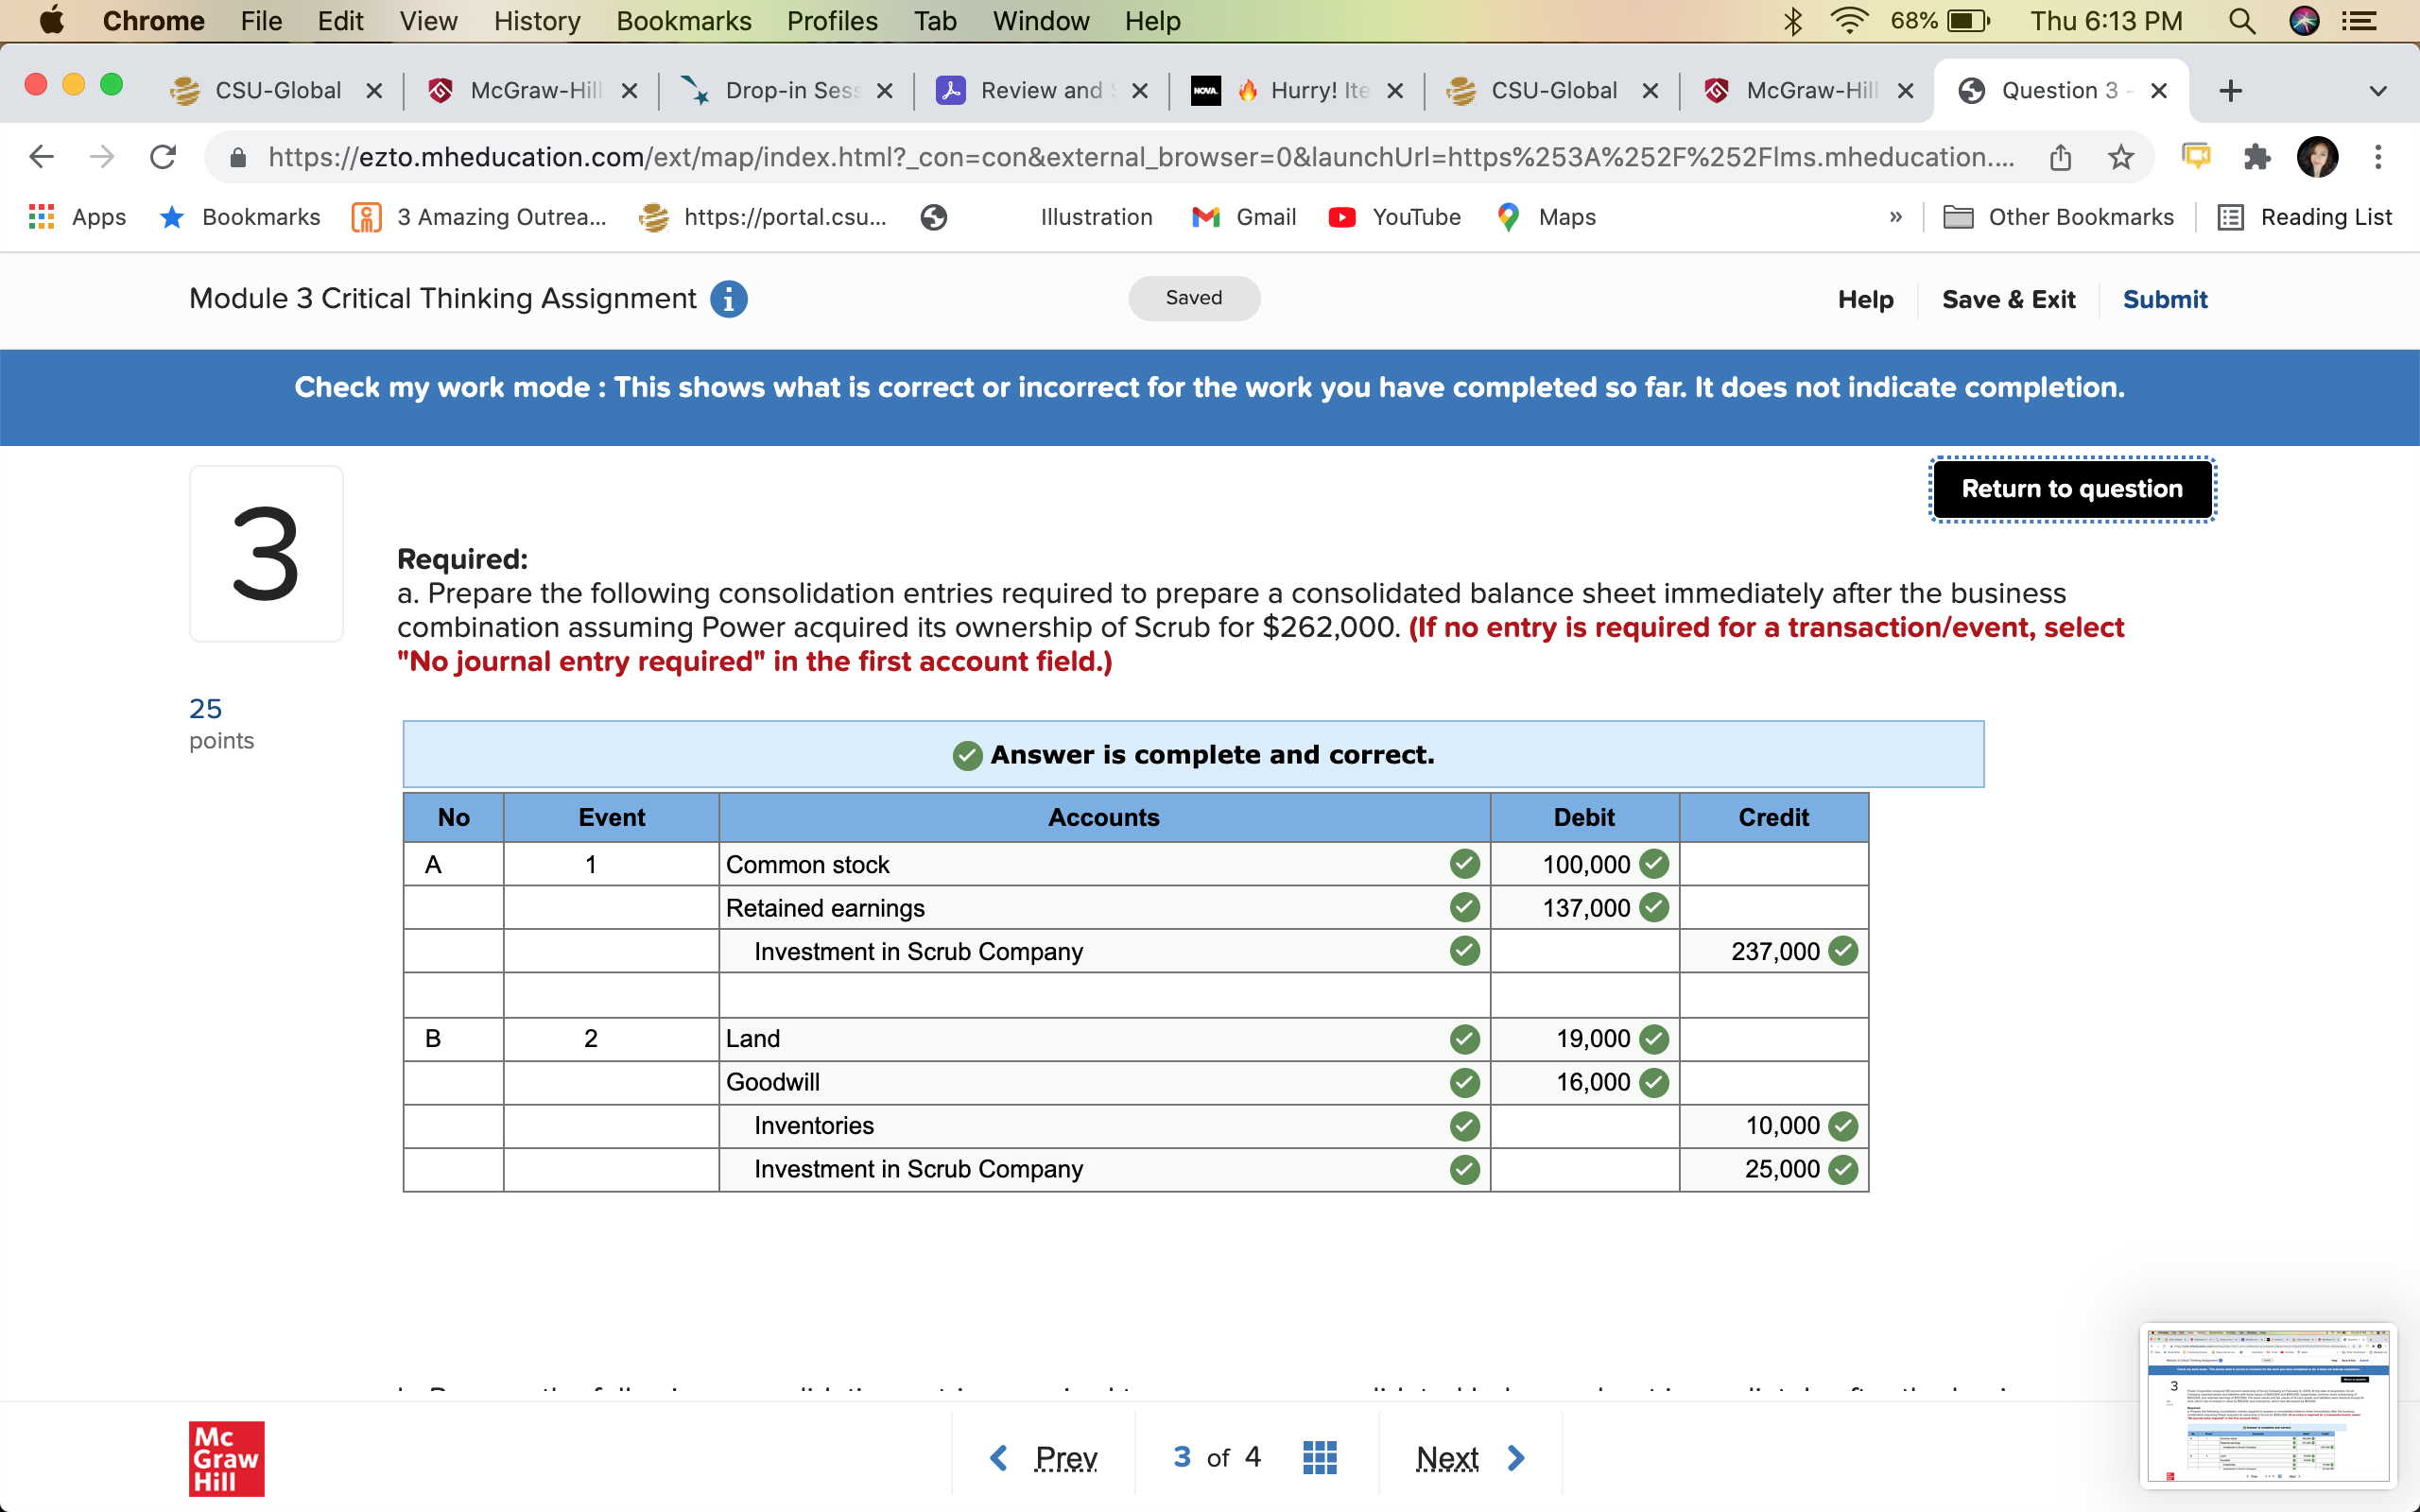
Task: Reload the page with the refresh icon
Action: pyautogui.click(x=163, y=156)
